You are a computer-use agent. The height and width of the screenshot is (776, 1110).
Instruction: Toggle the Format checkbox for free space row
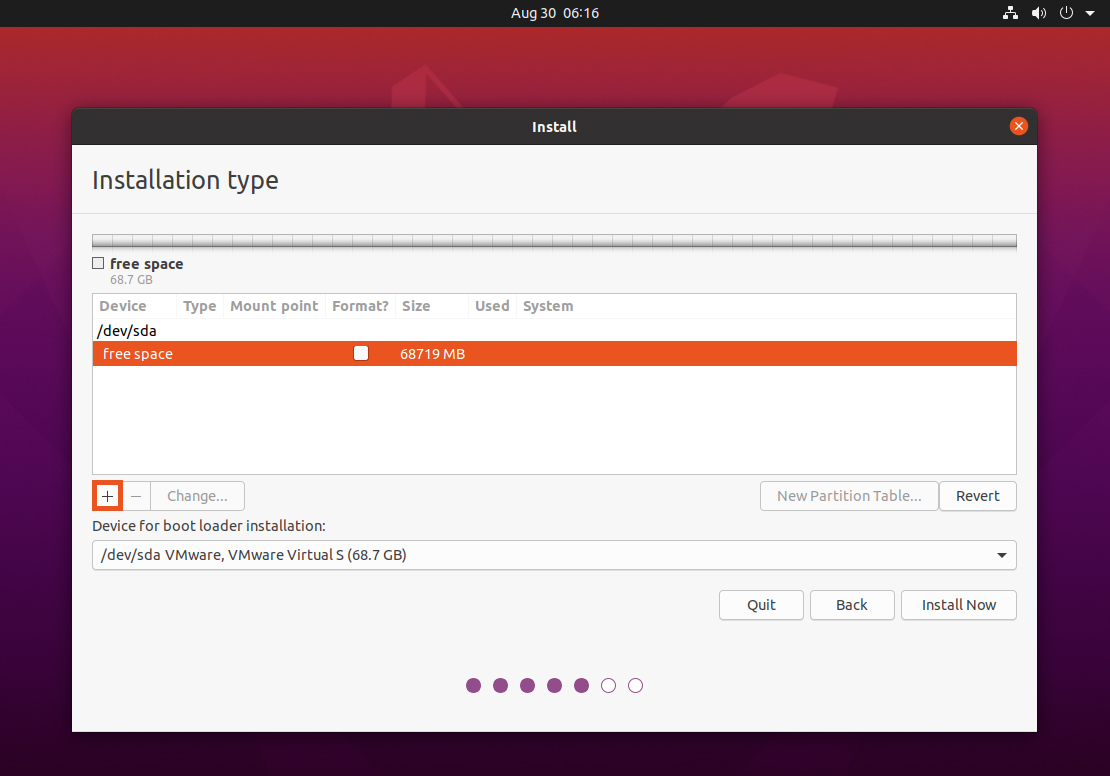click(x=361, y=353)
